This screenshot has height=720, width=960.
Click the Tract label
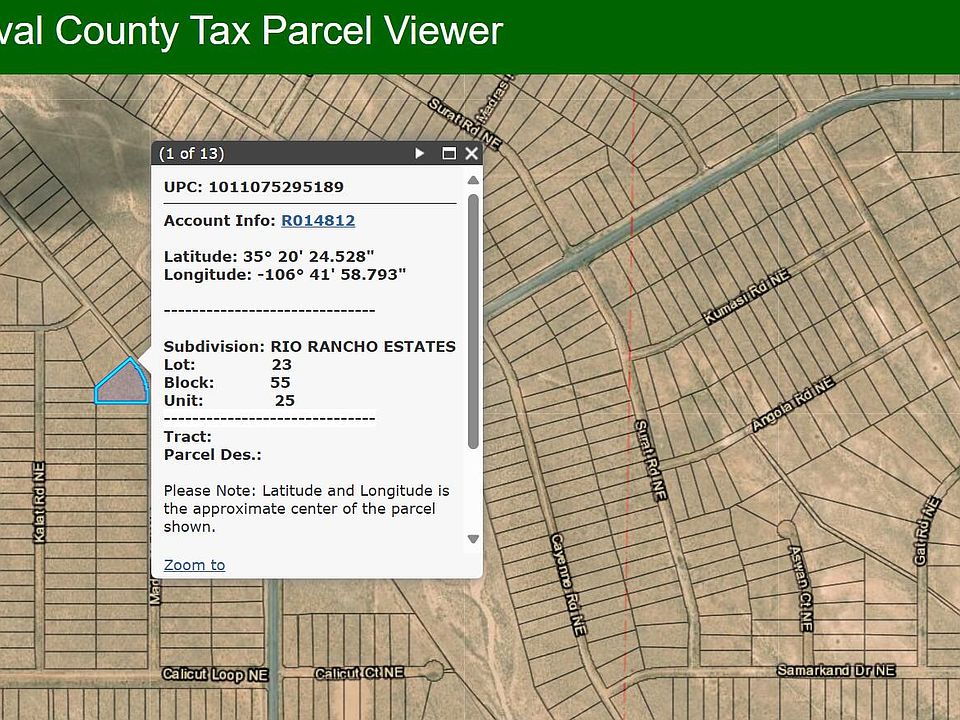click(187, 437)
